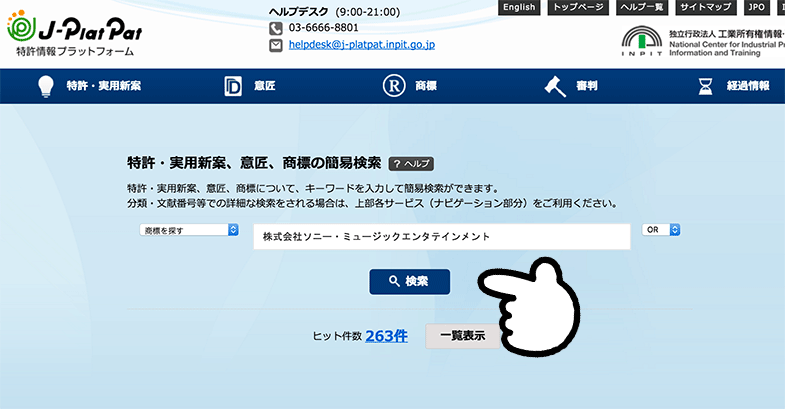Click the D design icon for 意匠

[x=233, y=86]
